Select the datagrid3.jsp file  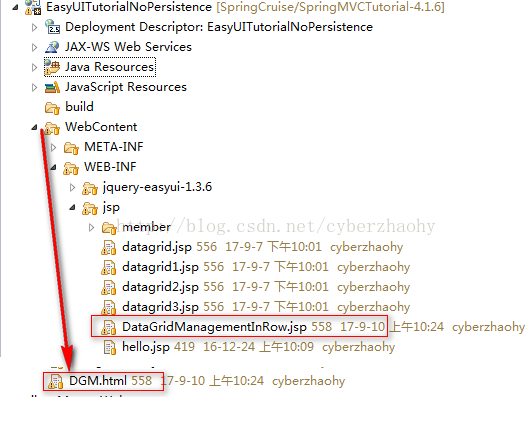pos(160,307)
